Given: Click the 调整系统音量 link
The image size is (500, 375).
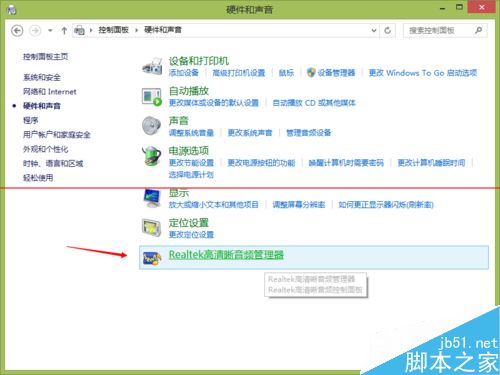Looking at the screenshot, I should point(191,133).
